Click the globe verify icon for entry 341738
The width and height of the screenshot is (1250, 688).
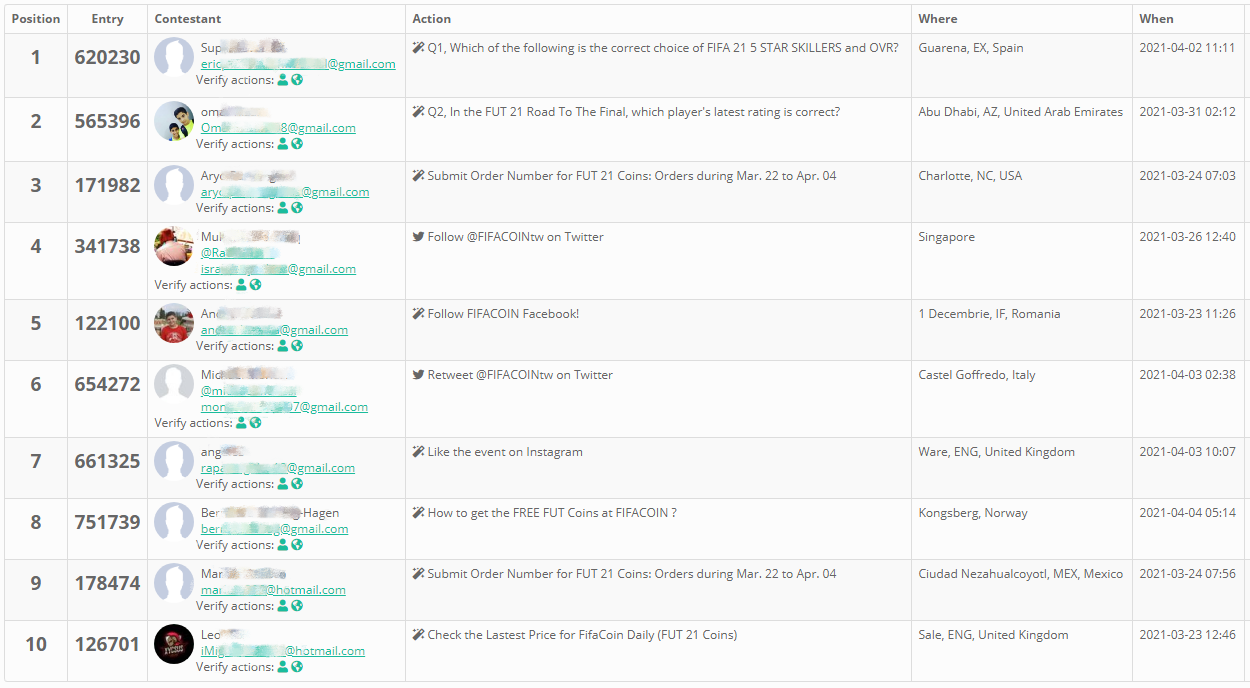(256, 285)
